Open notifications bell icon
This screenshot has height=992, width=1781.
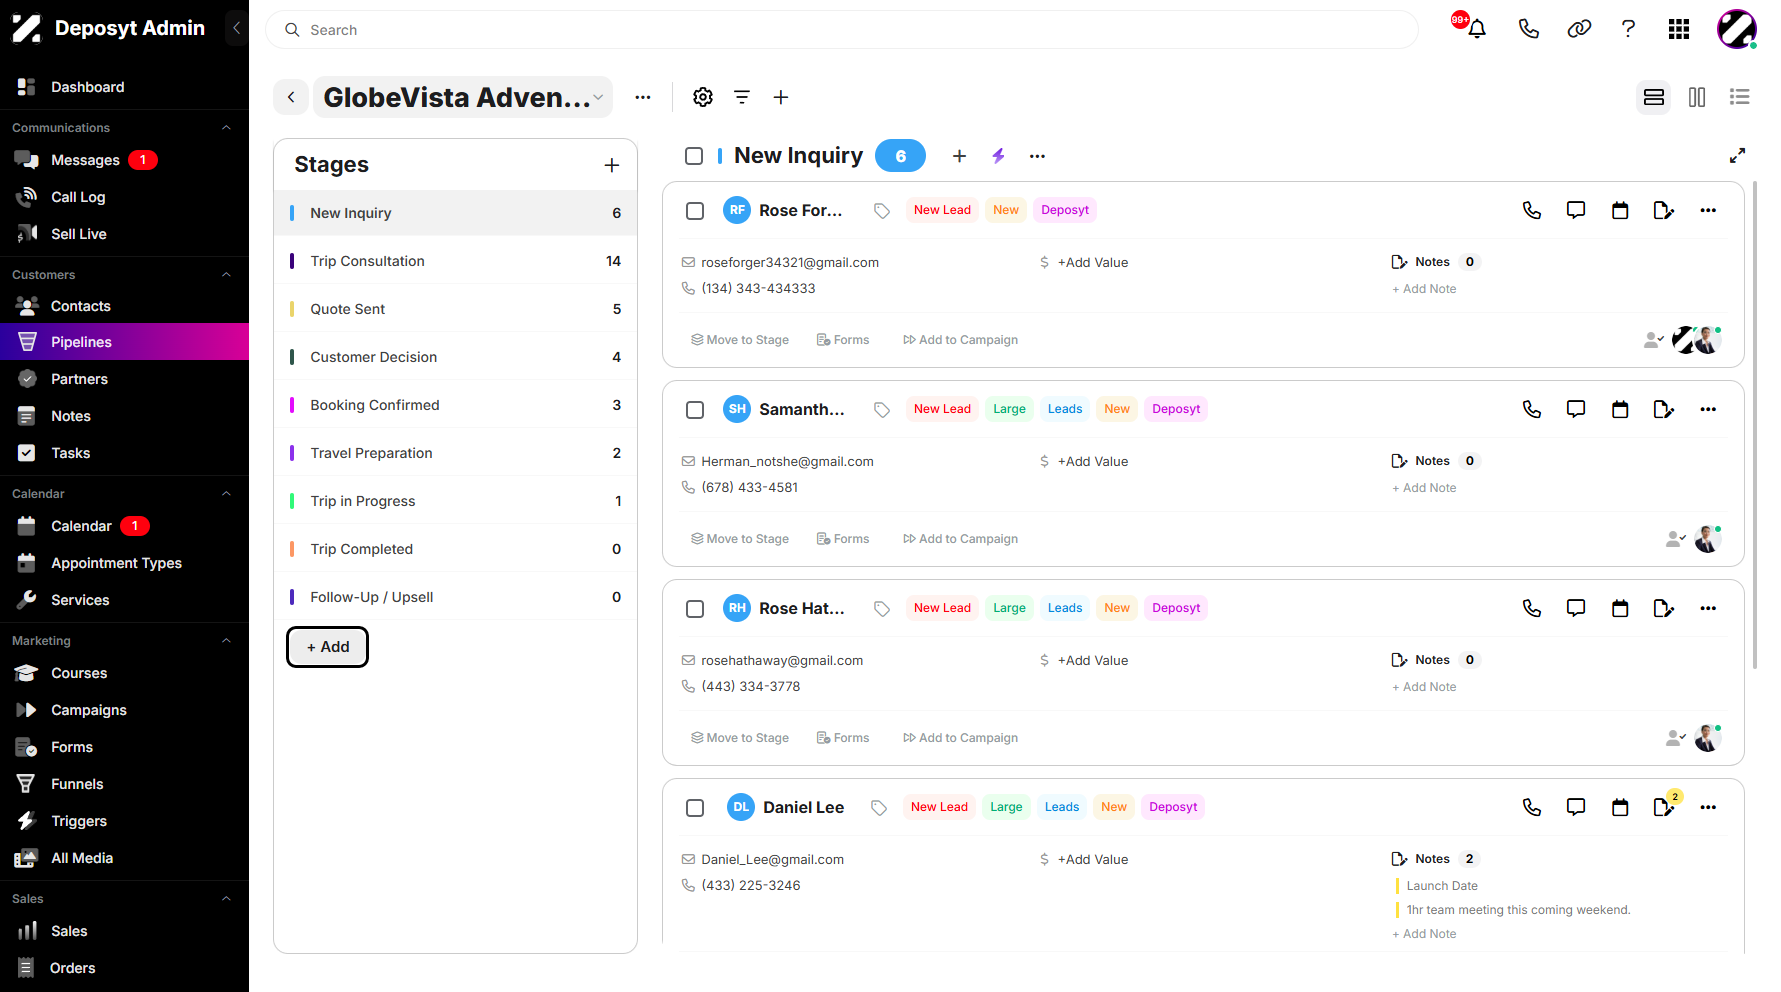[1476, 29]
